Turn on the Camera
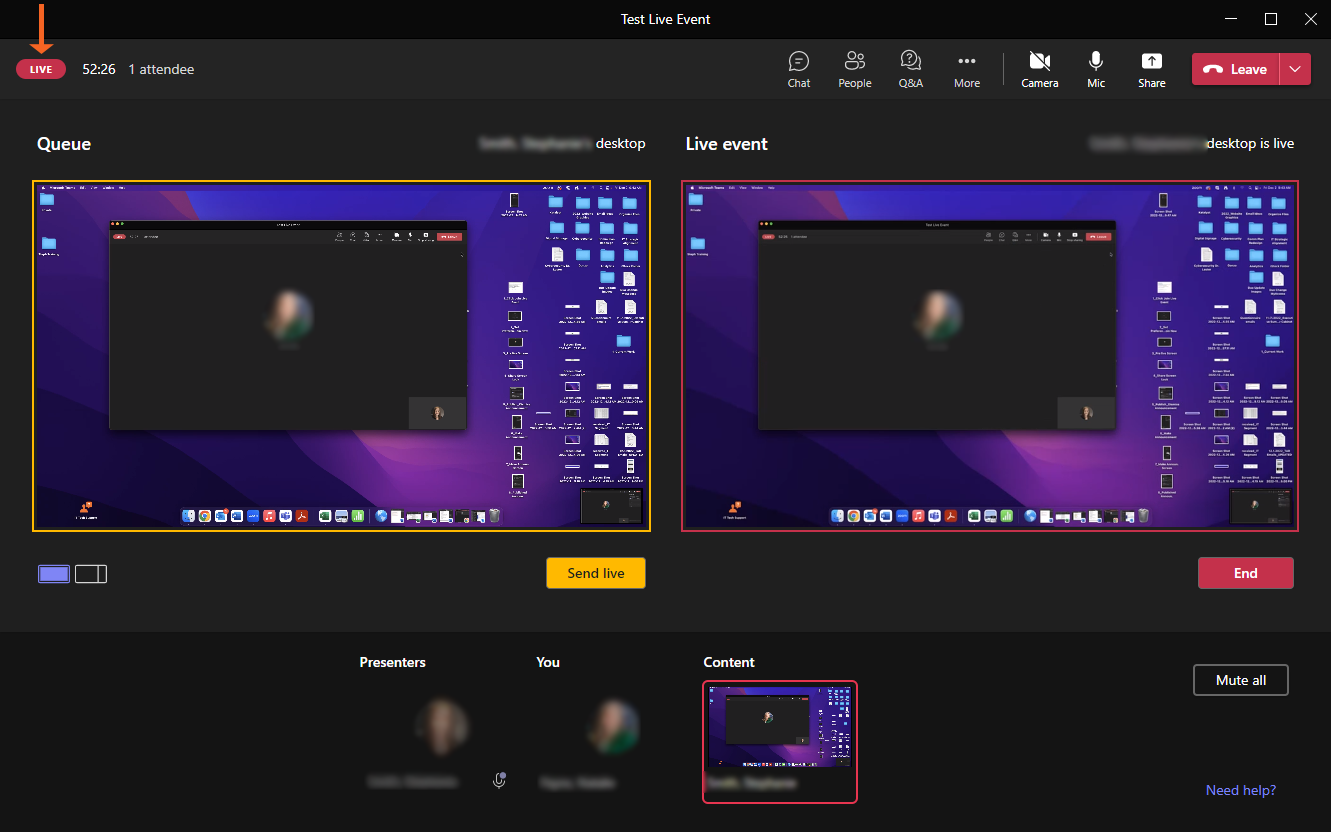Viewport: 1331px width, 832px height. 1039,70
